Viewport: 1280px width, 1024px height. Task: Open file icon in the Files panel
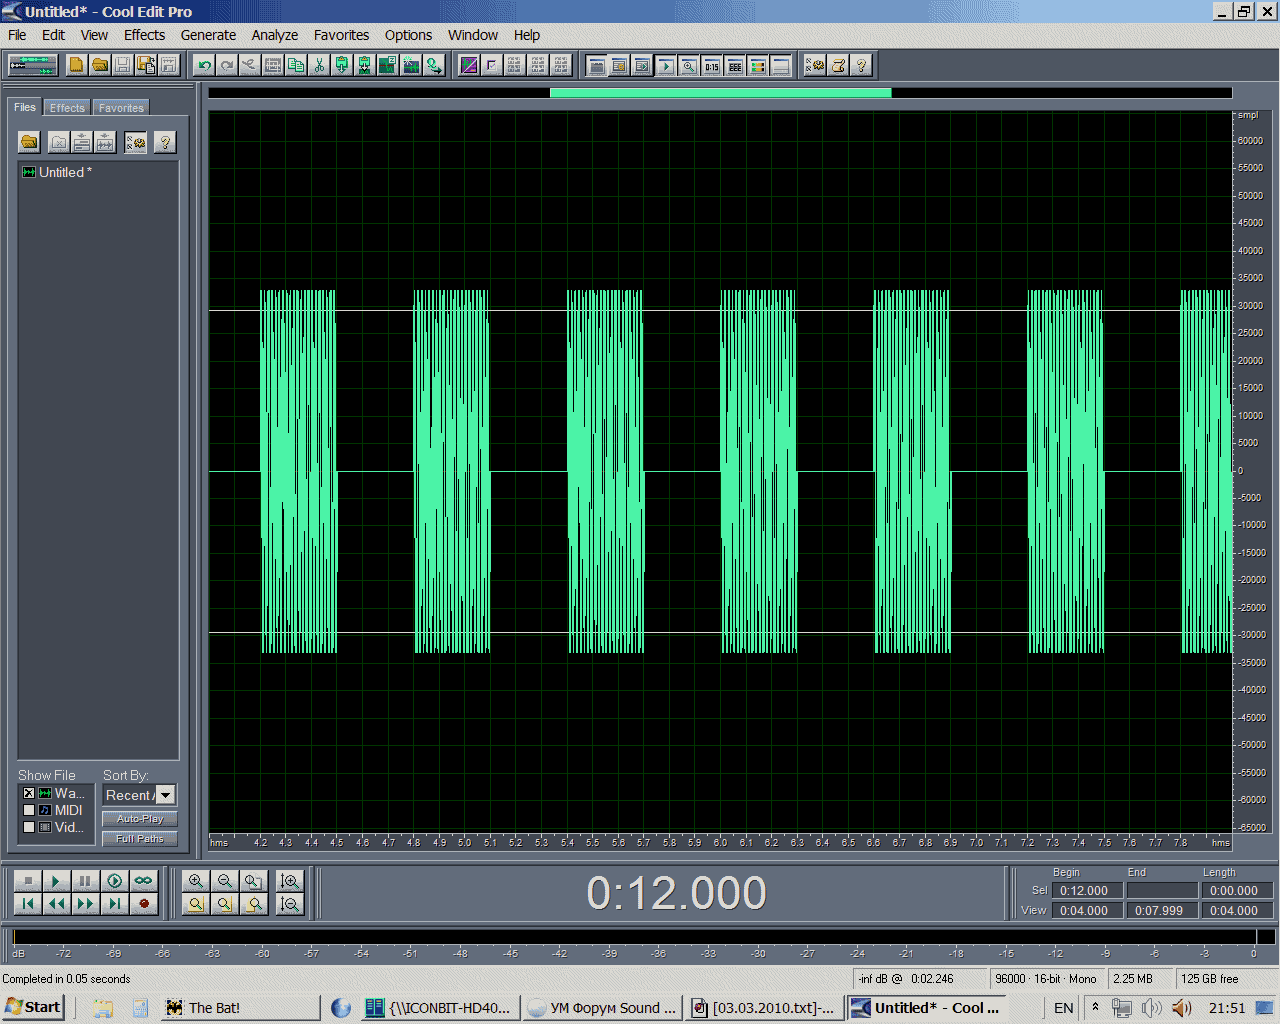click(29, 142)
